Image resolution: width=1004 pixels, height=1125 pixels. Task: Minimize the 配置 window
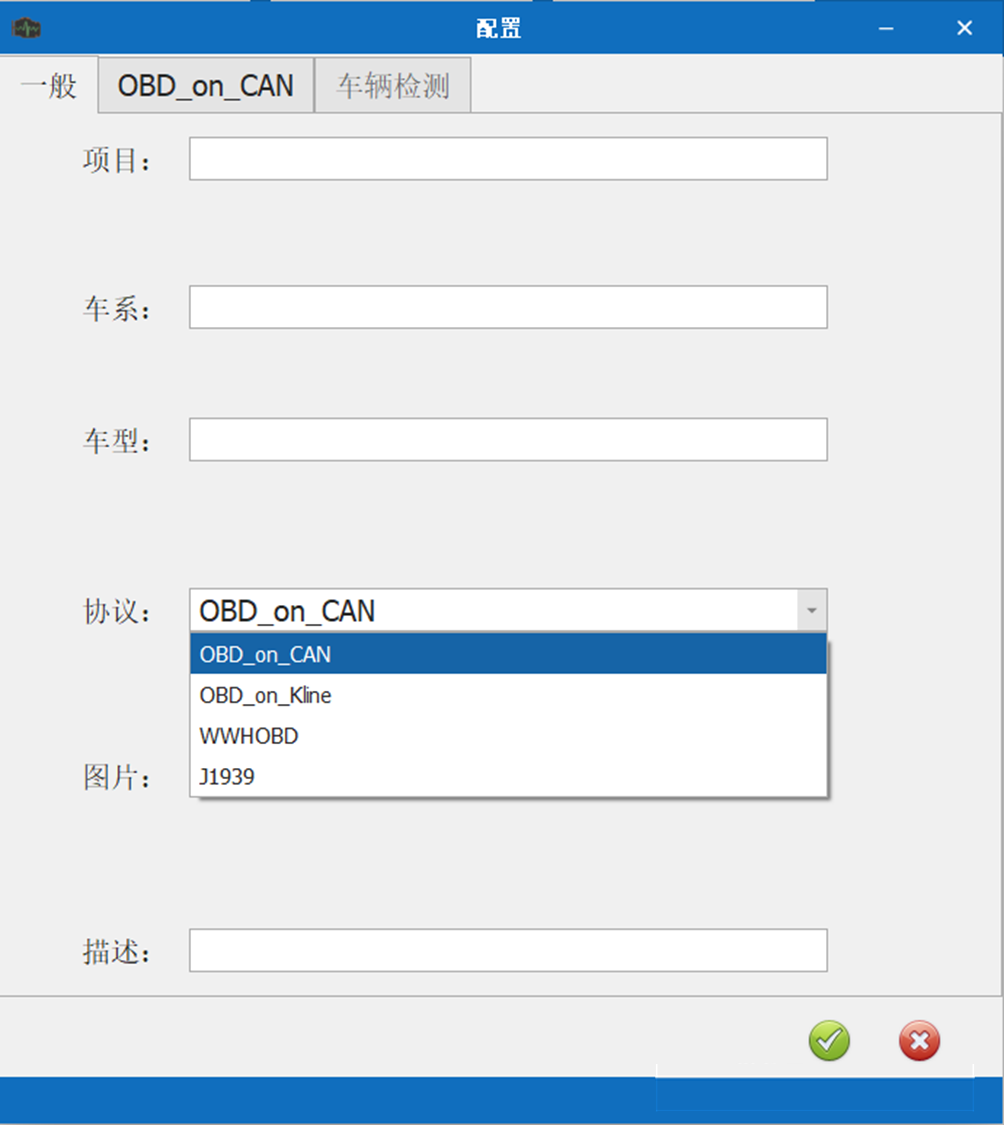(x=886, y=28)
